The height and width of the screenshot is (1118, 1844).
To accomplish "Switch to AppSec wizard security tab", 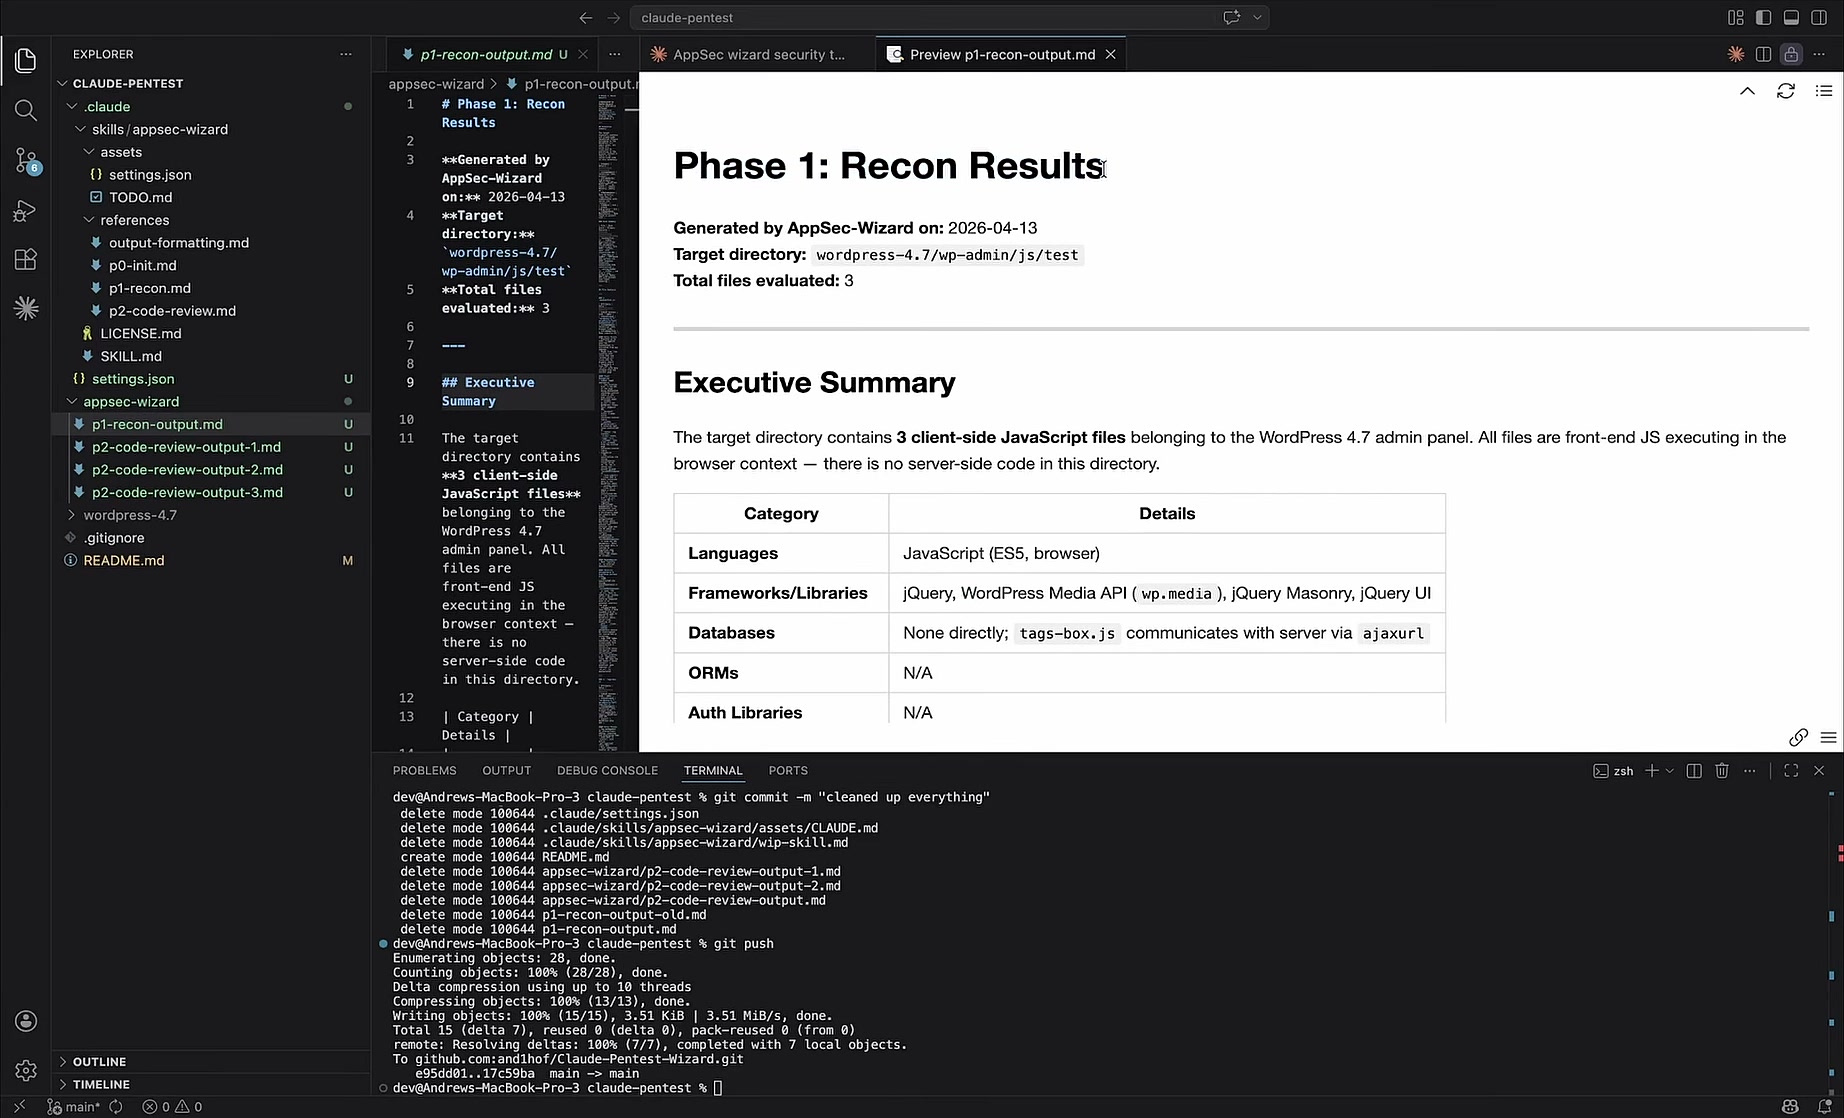I will click(758, 54).
